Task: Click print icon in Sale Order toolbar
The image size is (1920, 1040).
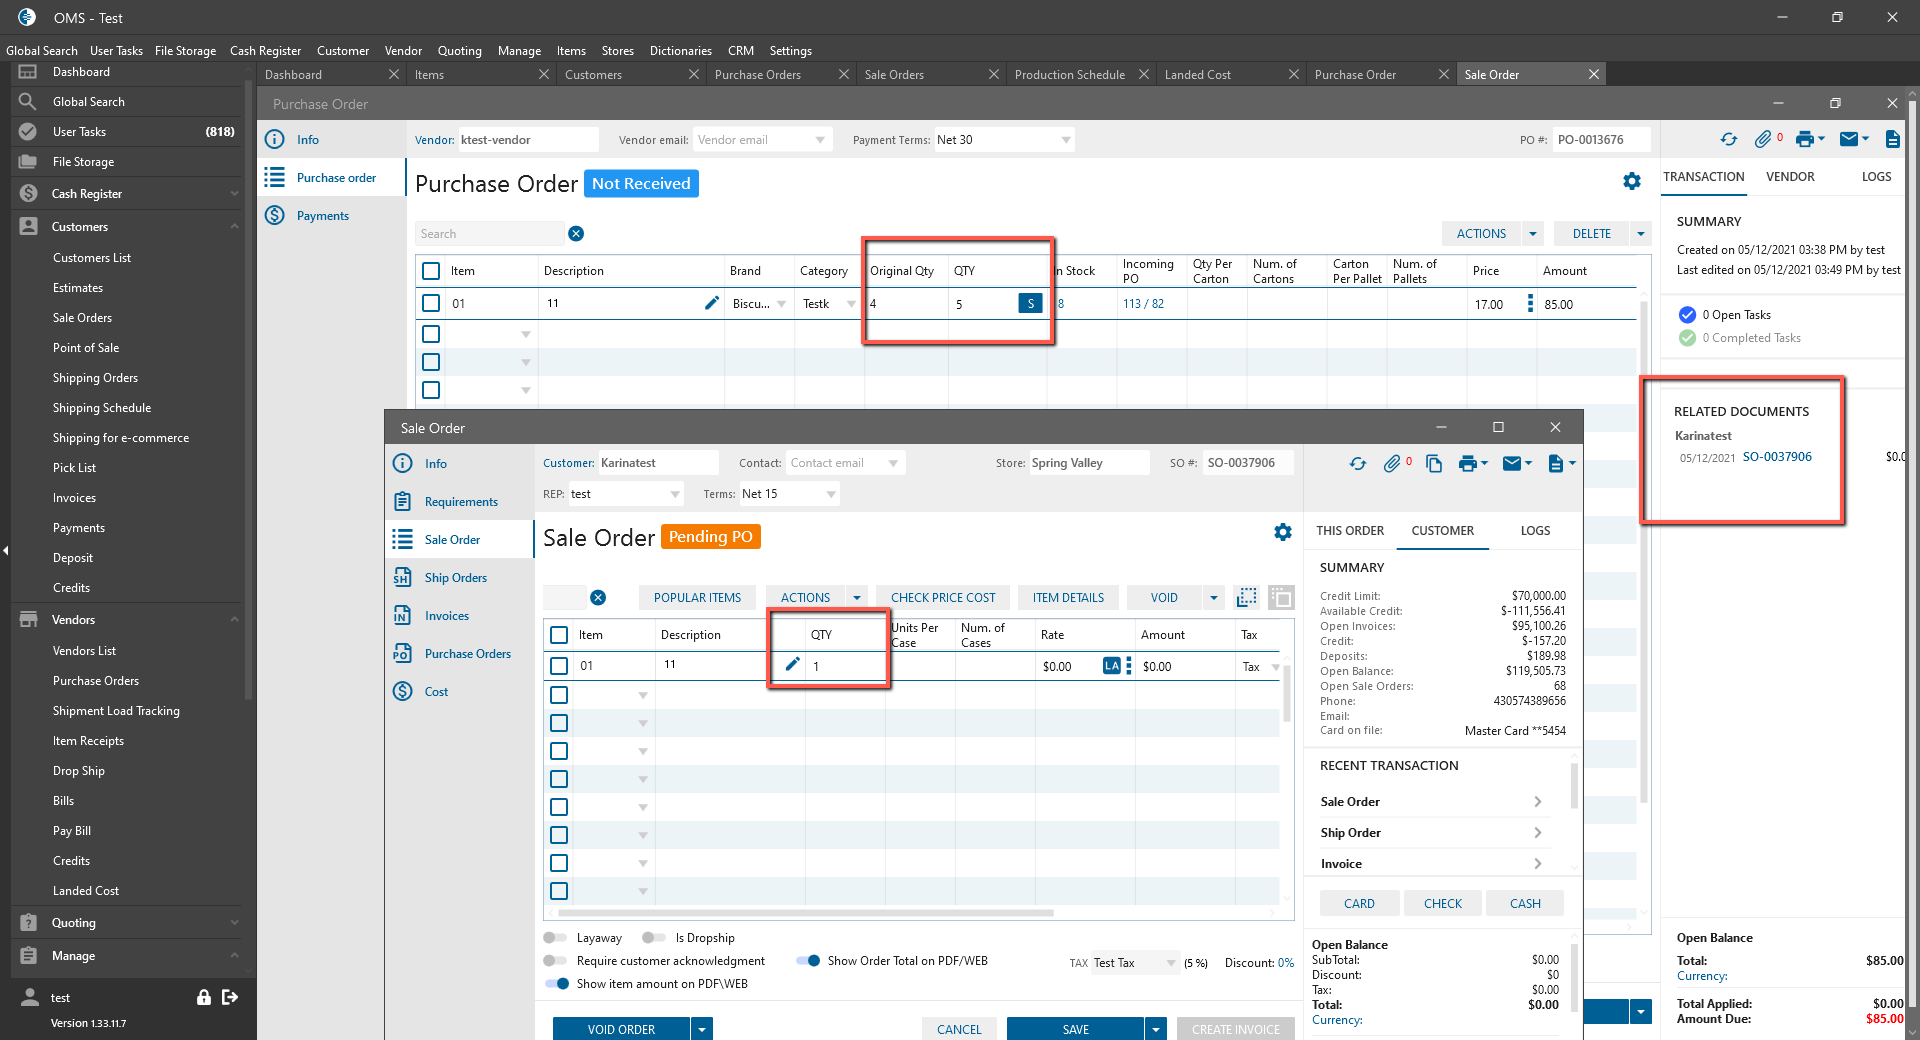Action: tap(1468, 464)
